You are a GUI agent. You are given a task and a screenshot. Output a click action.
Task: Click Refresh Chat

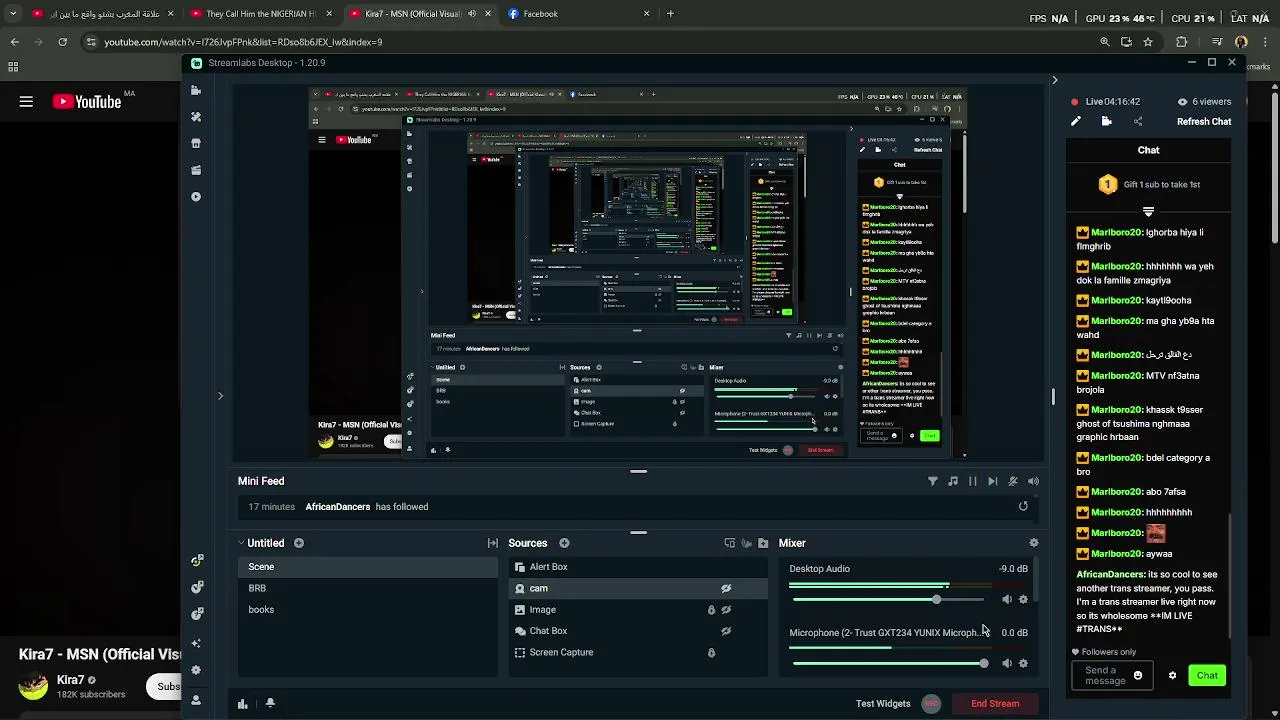(x=1204, y=121)
